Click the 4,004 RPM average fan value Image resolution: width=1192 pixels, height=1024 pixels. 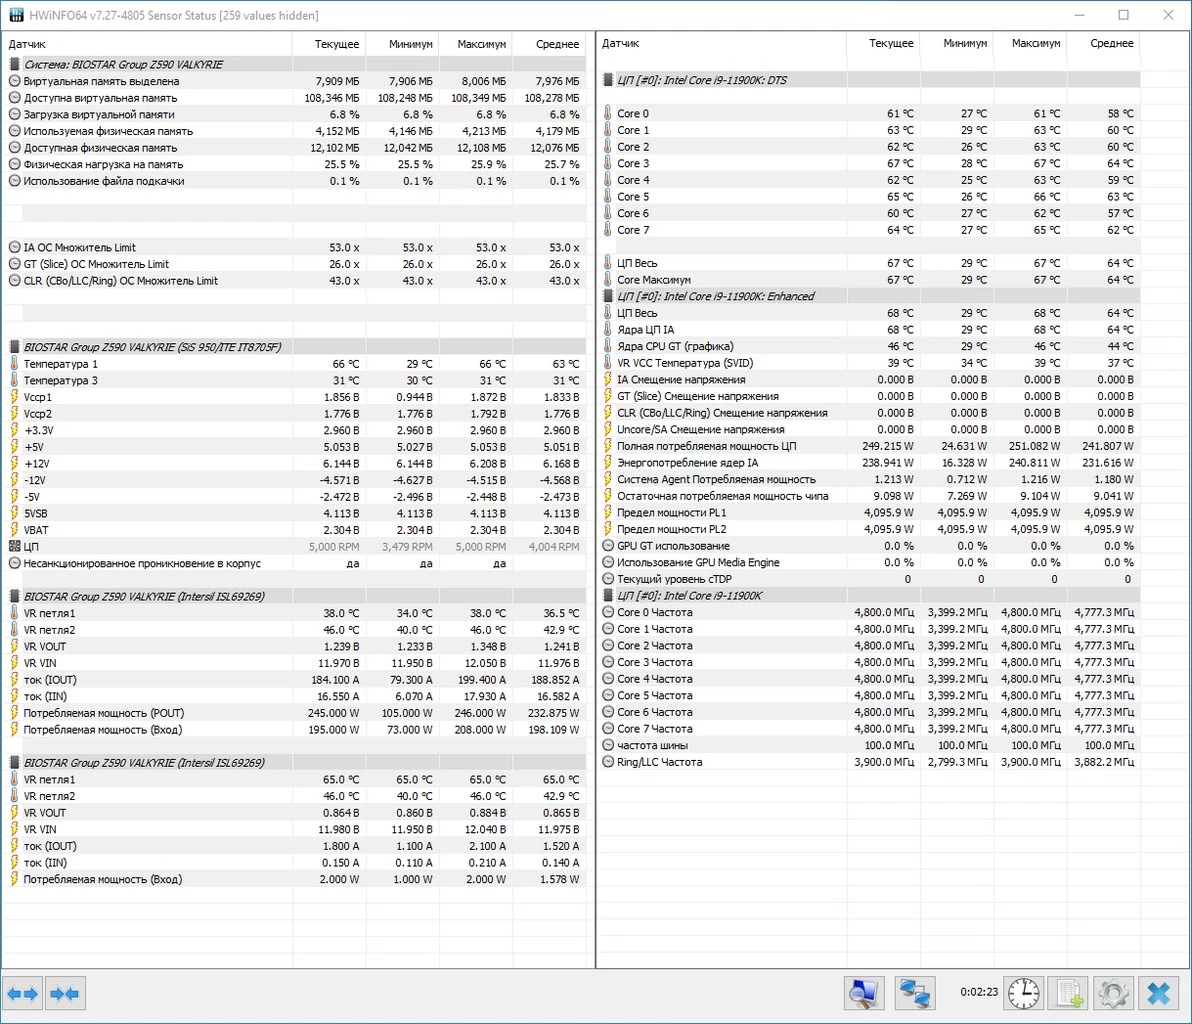pyautogui.click(x=554, y=547)
